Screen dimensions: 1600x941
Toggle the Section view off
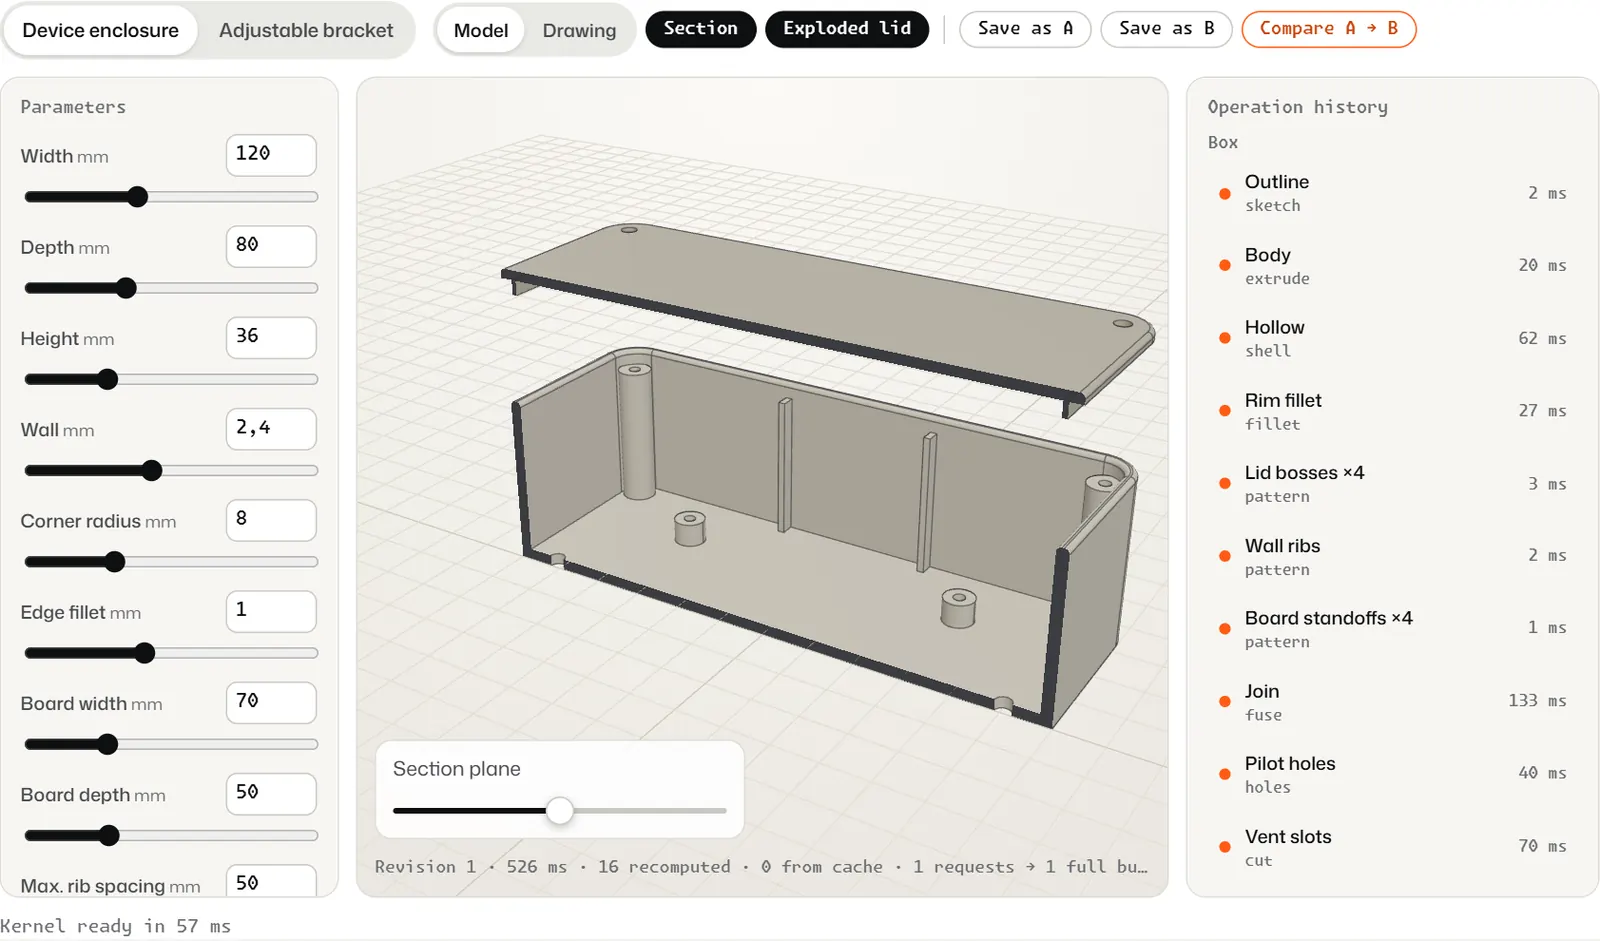[701, 29]
